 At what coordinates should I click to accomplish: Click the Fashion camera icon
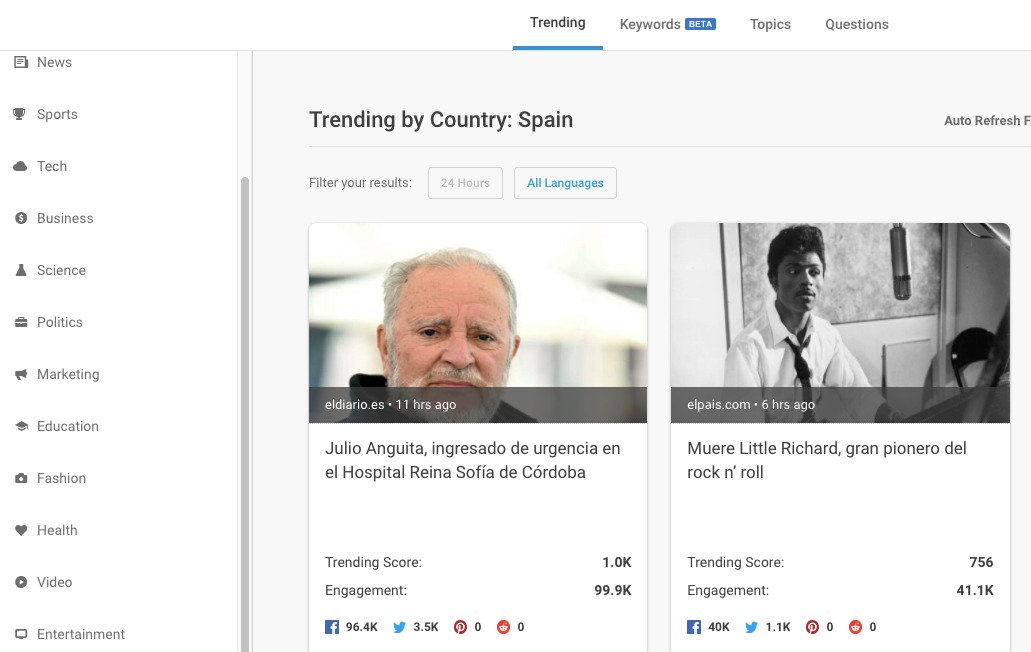[21, 478]
